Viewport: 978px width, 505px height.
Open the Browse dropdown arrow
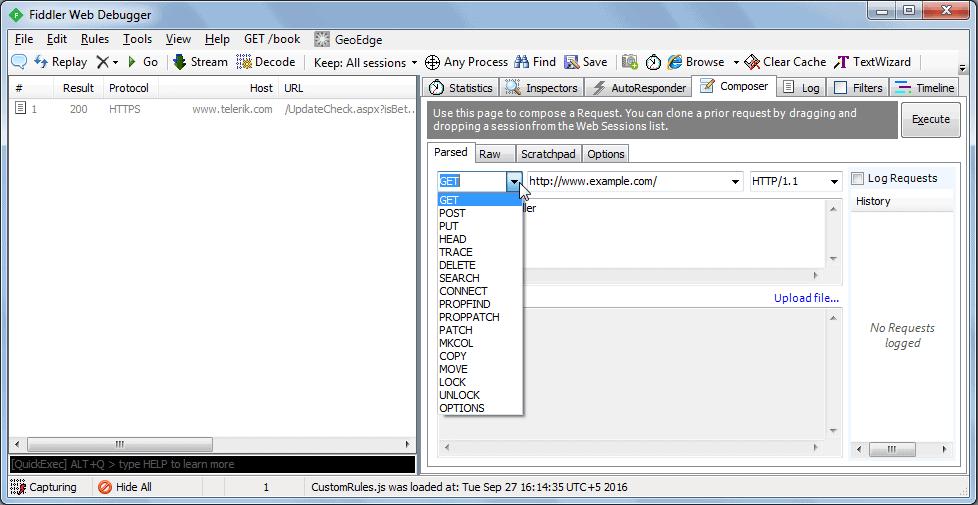click(x=736, y=62)
